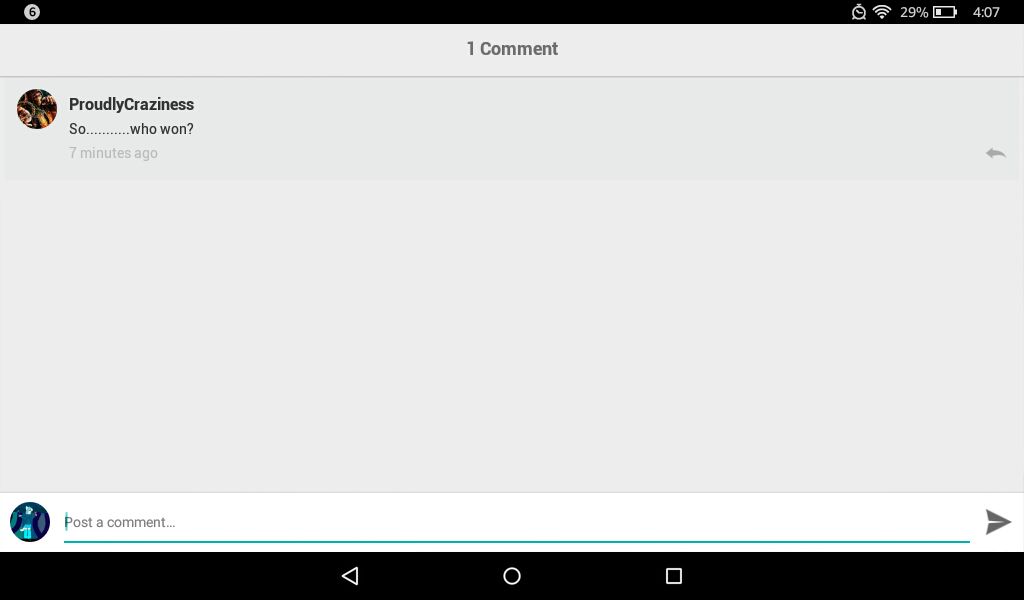The width and height of the screenshot is (1024, 600).
Task: Tap the alarm clock status icon
Action: (x=859, y=12)
